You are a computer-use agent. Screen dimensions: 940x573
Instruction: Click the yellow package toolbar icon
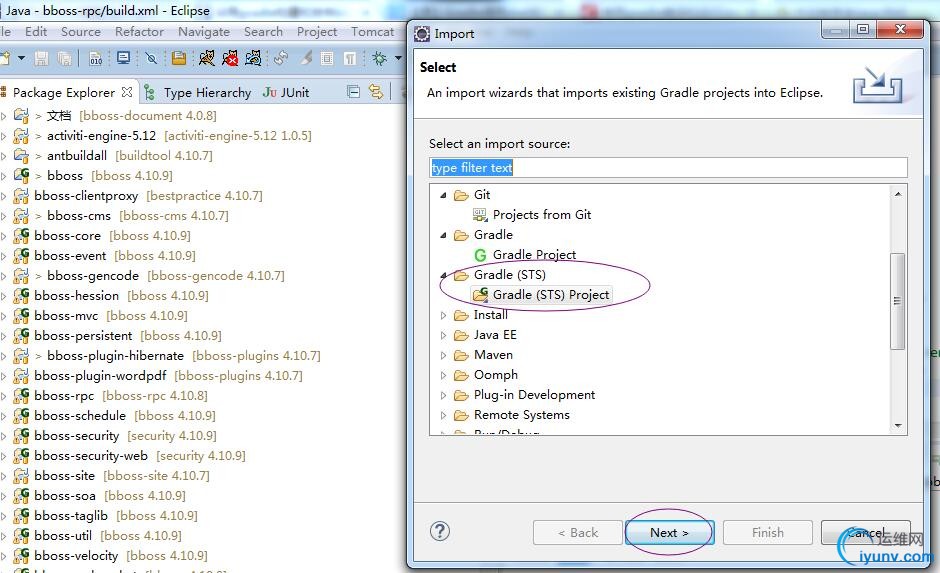tap(179, 58)
